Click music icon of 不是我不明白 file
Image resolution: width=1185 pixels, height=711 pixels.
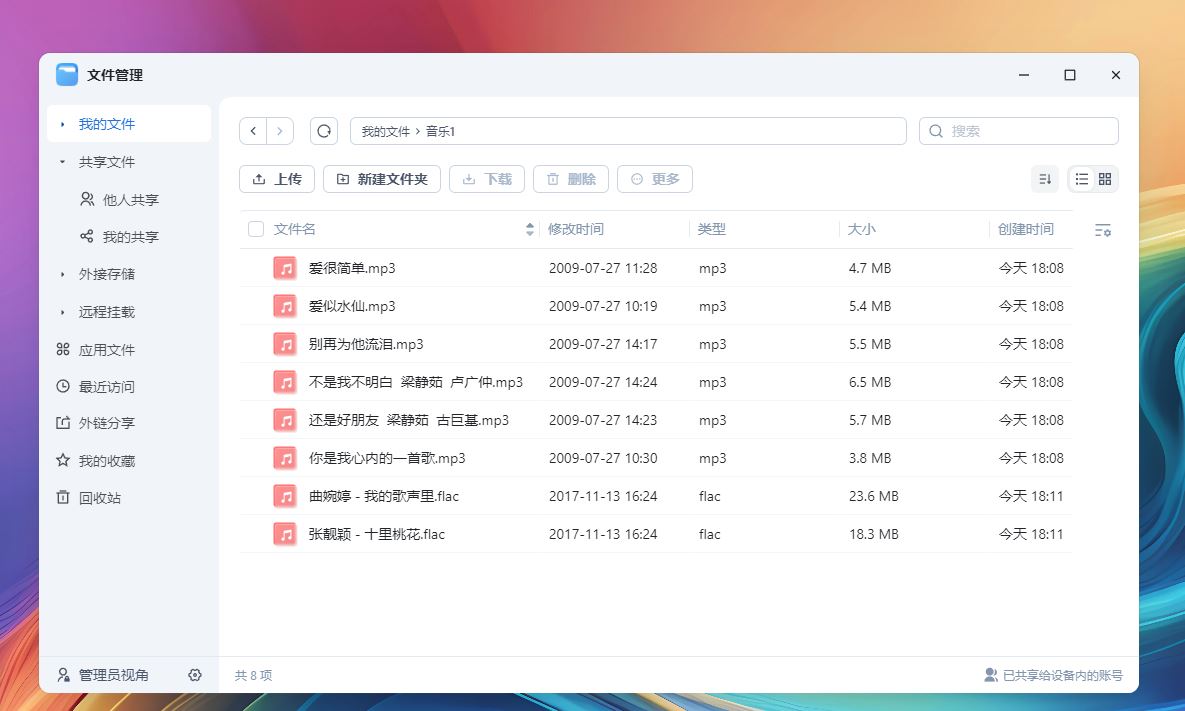click(285, 382)
